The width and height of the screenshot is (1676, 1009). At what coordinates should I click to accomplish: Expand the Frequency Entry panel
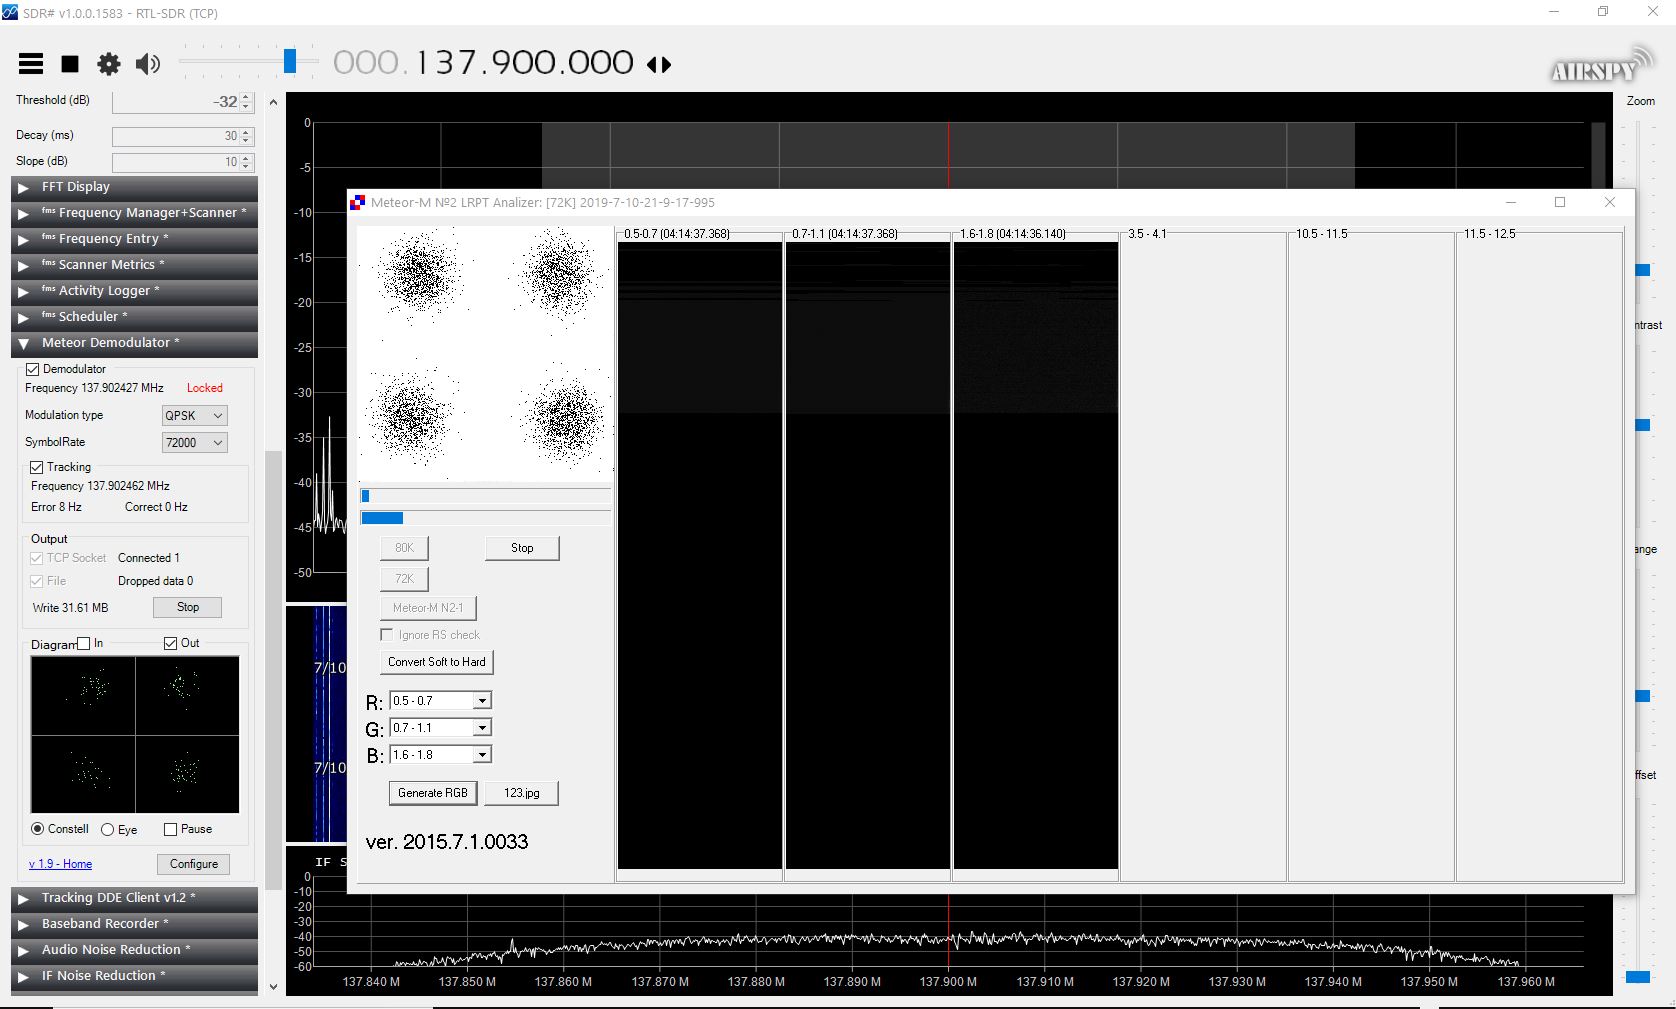click(135, 239)
